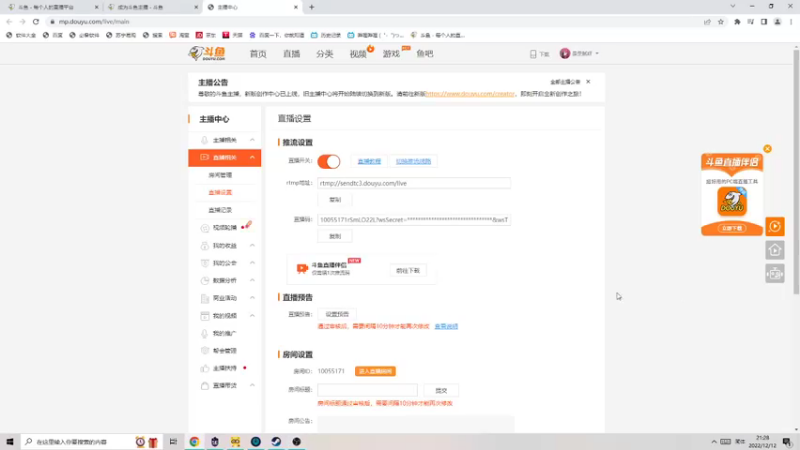Click the 我的公会 shield icon
The height and width of the screenshot is (450, 800).
click(204, 263)
